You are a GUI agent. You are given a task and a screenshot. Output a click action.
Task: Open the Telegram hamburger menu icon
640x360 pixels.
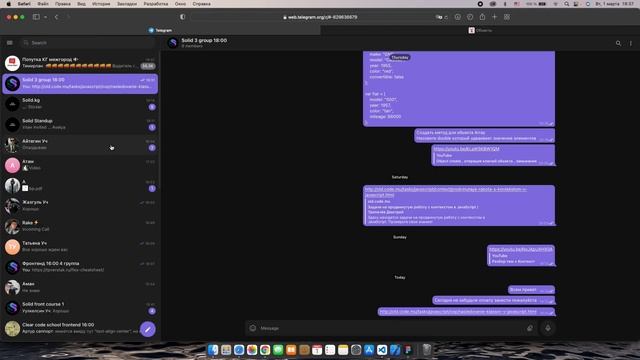click(10, 42)
